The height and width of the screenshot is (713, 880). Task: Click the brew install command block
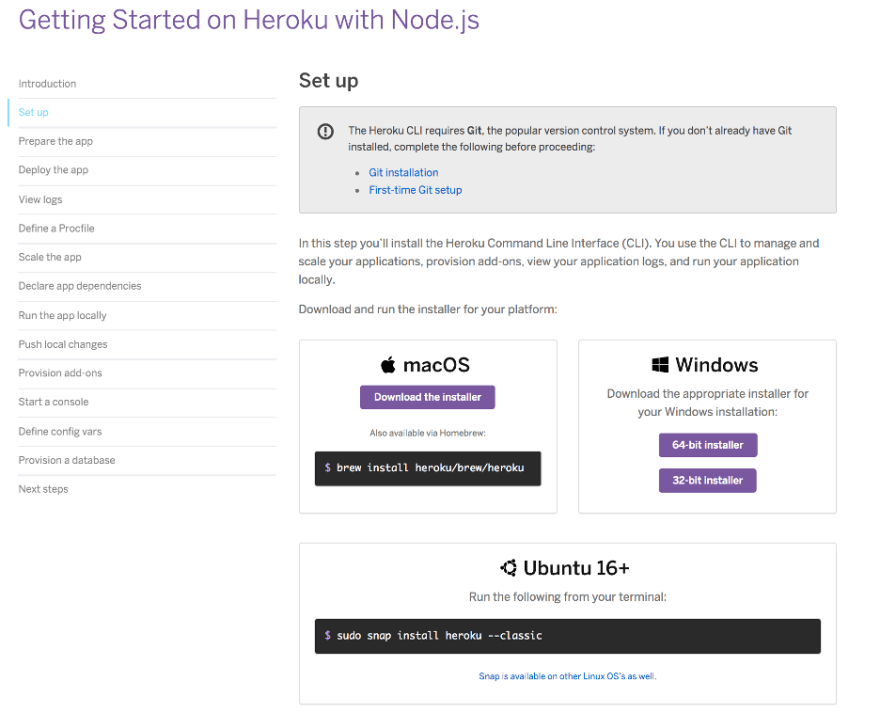point(428,468)
